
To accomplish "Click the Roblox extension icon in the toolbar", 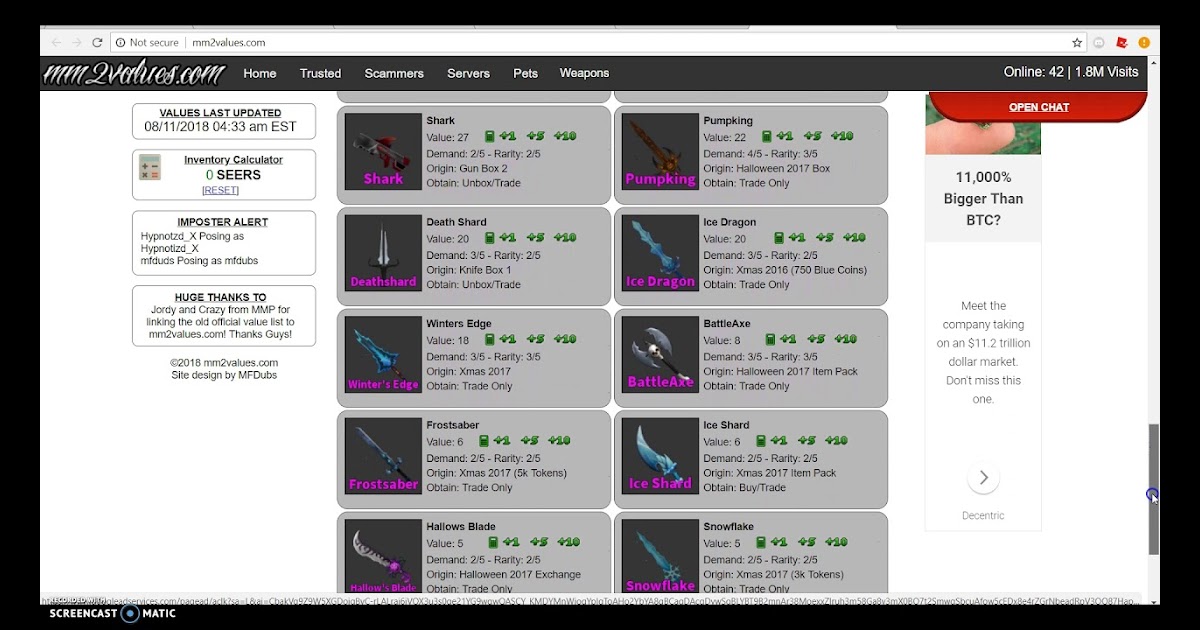I will click(x=1122, y=43).
